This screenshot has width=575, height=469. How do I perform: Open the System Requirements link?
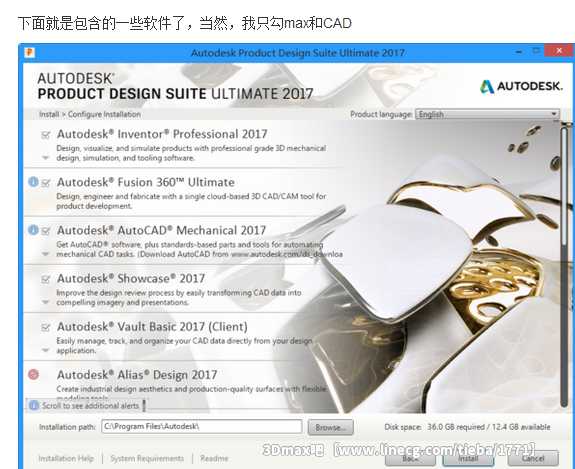point(147,458)
